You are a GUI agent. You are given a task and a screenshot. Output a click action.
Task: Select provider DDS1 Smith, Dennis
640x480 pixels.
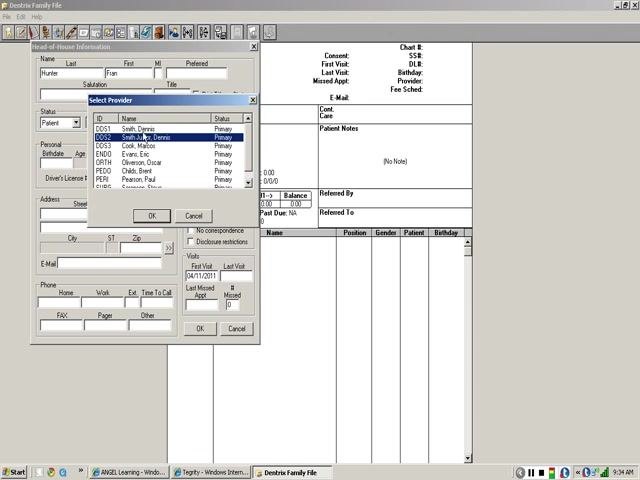pos(169,129)
